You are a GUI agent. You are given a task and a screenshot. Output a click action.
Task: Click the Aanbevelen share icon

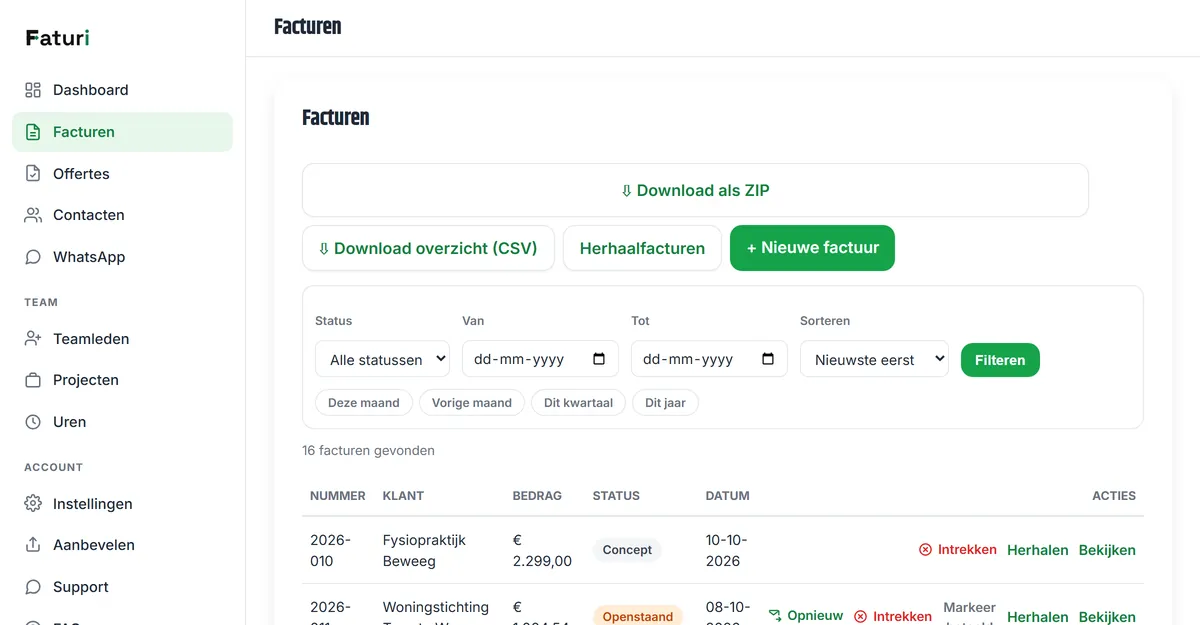tap(33, 545)
